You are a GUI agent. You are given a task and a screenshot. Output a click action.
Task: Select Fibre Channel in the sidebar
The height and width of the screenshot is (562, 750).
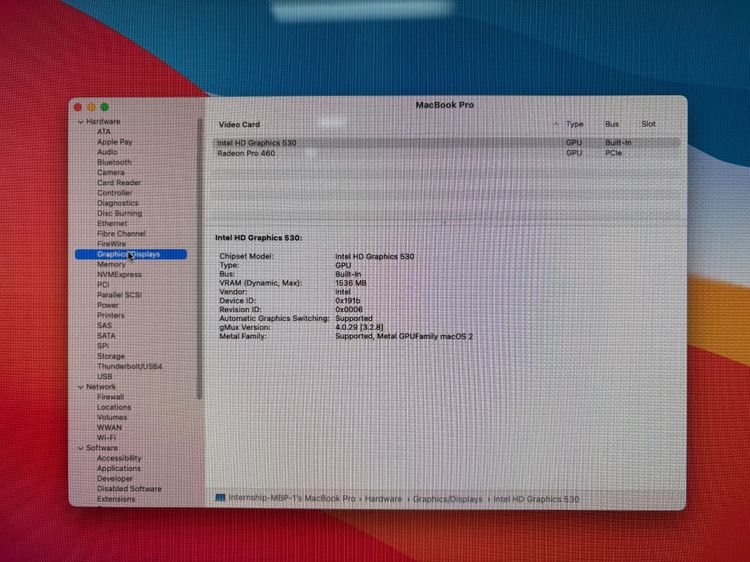121,233
